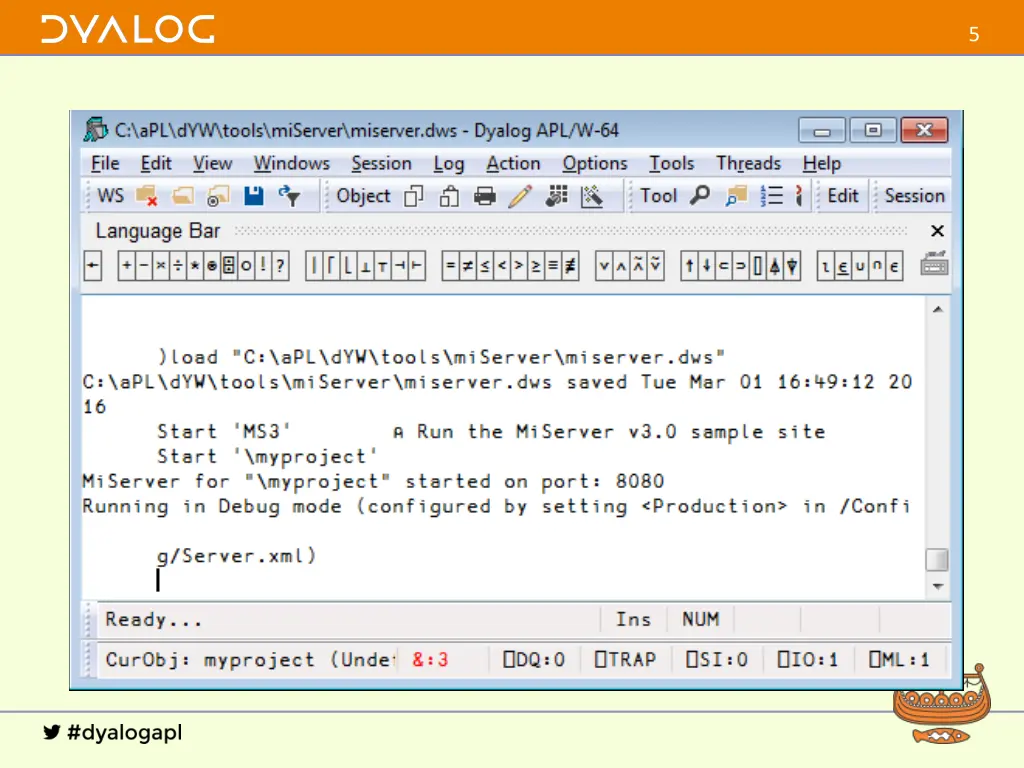Click the keyboard icon on the Language Bar
The height and width of the screenshot is (768, 1024).
pyautogui.click(x=935, y=264)
